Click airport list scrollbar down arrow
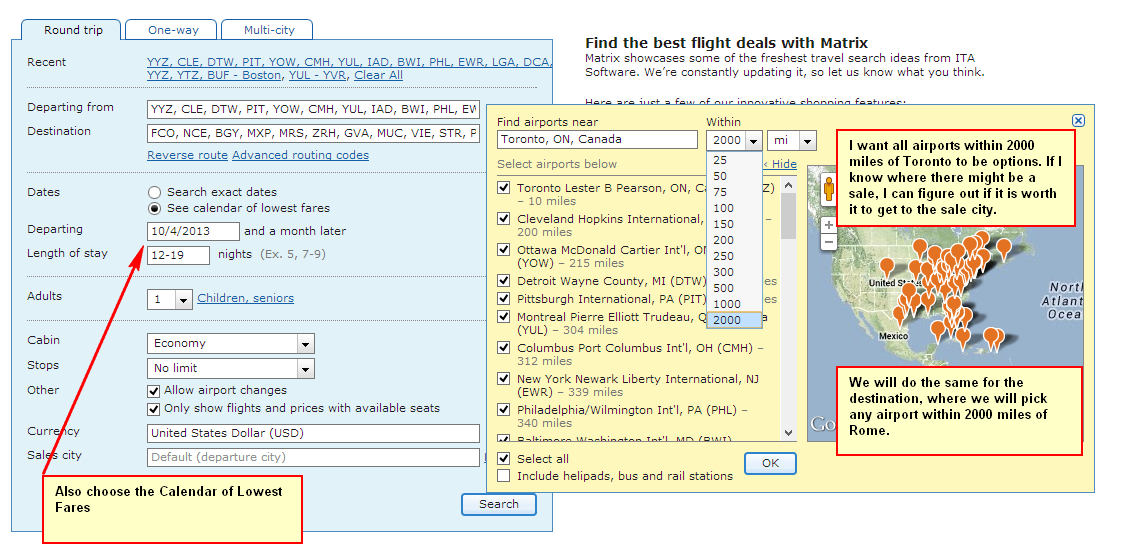Image resolution: width=1141 pixels, height=553 pixels. click(x=787, y=433)
